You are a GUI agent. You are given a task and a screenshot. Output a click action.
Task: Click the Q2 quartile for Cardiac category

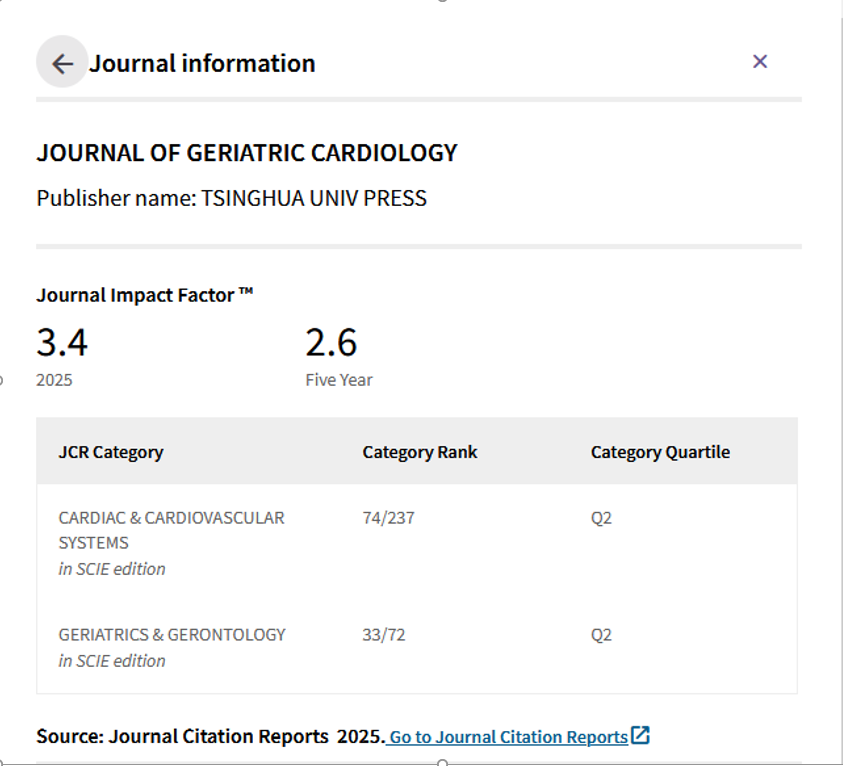coord(601,518)
